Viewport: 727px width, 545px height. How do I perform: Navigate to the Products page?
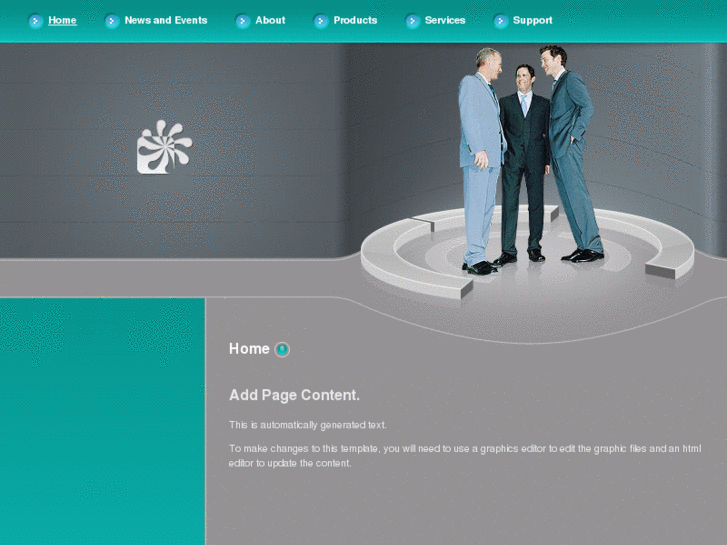355,20
